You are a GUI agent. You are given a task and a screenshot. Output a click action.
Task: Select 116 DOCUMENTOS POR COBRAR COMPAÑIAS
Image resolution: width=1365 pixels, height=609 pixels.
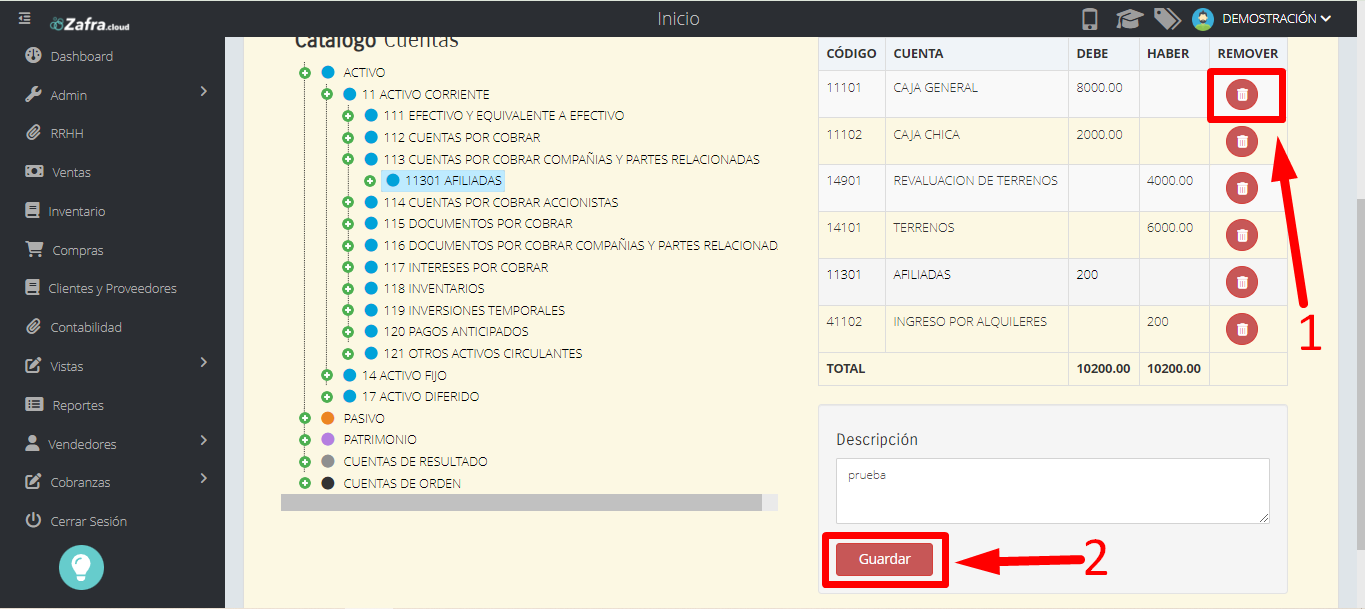pyautogui.click(x=580, y=246)
